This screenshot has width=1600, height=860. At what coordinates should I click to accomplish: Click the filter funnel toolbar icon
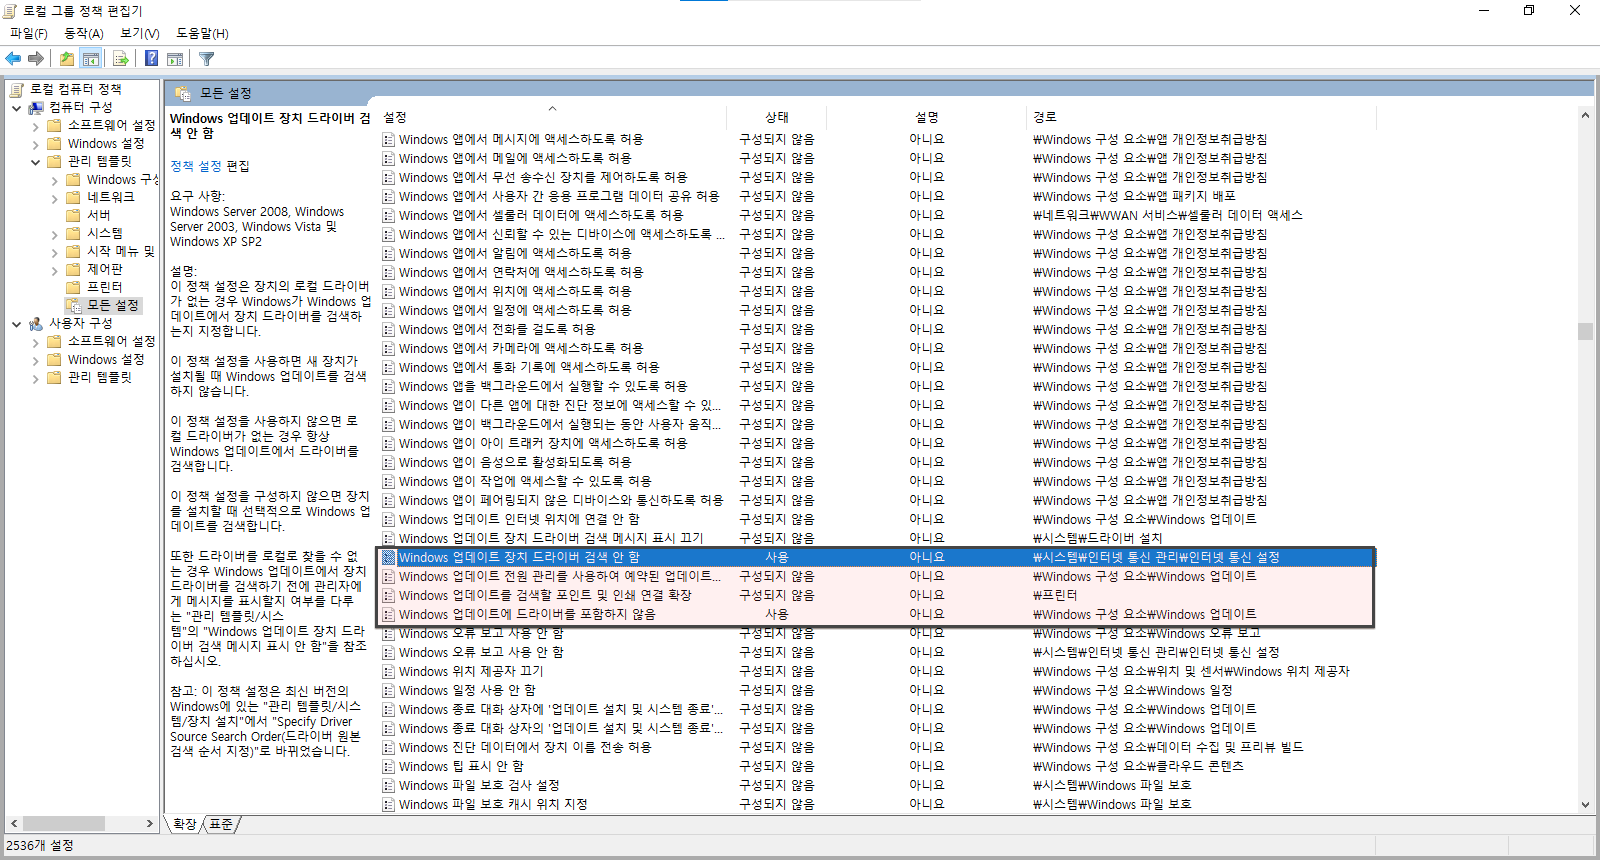pos(207,58)
